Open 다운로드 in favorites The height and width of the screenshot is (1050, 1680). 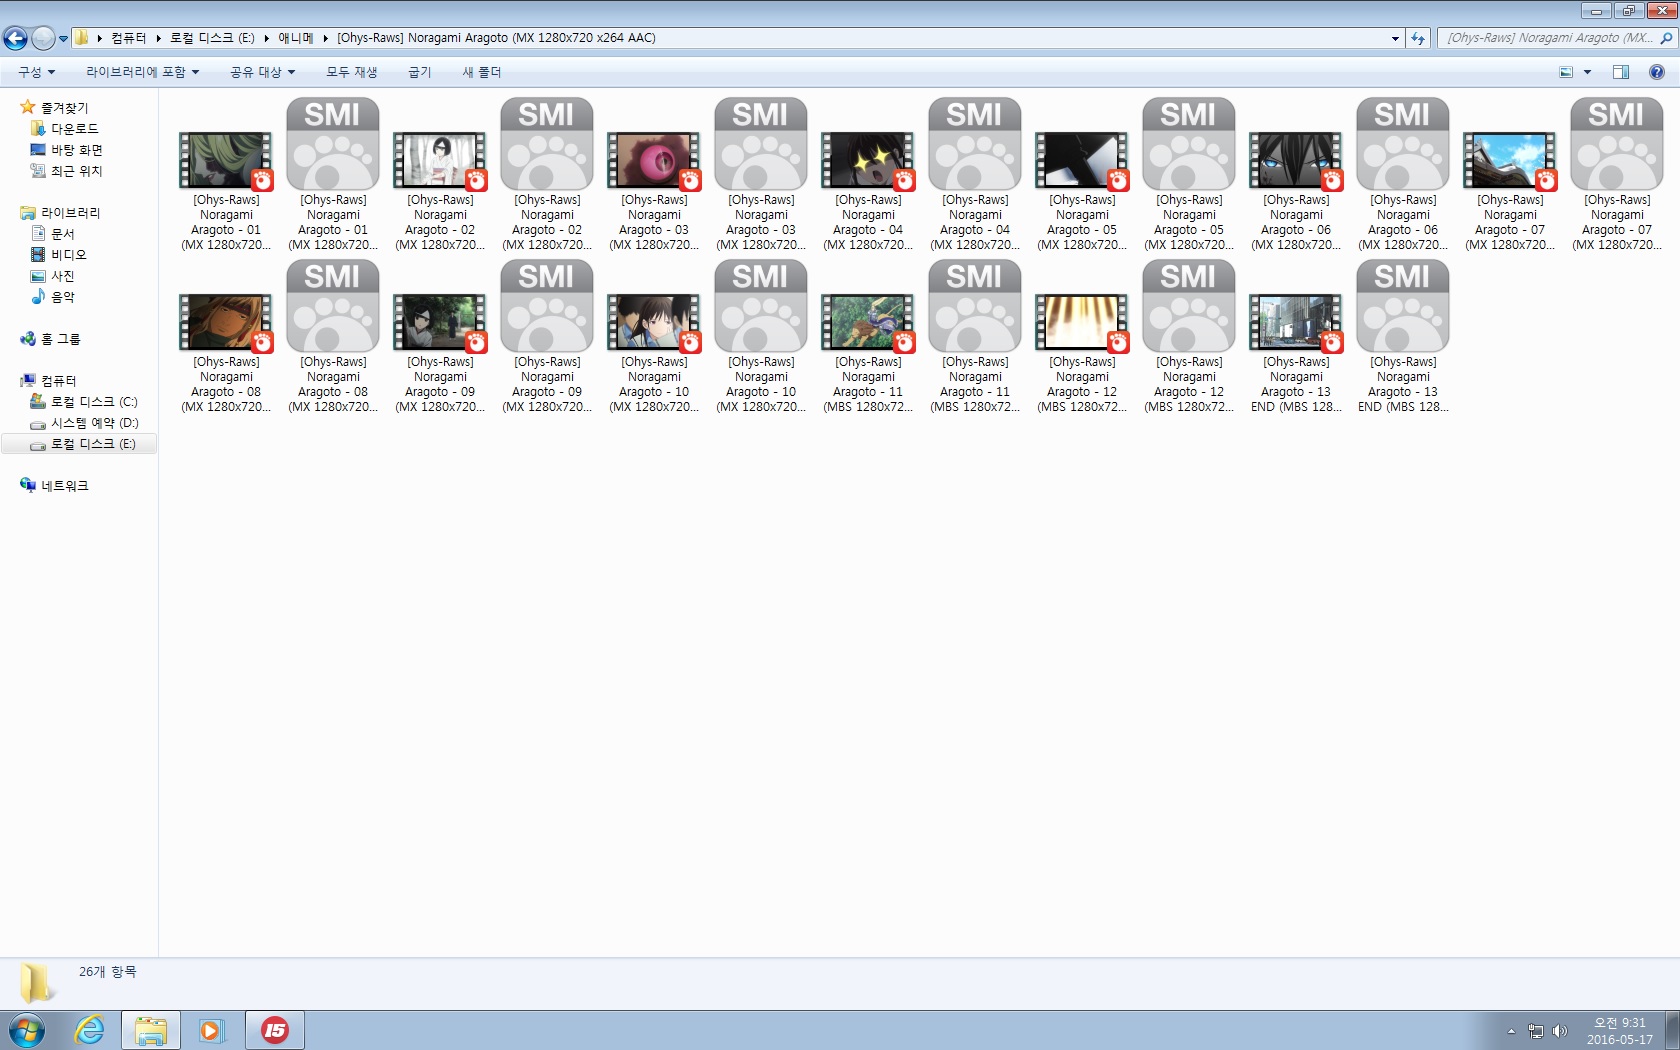click(65, 128)
